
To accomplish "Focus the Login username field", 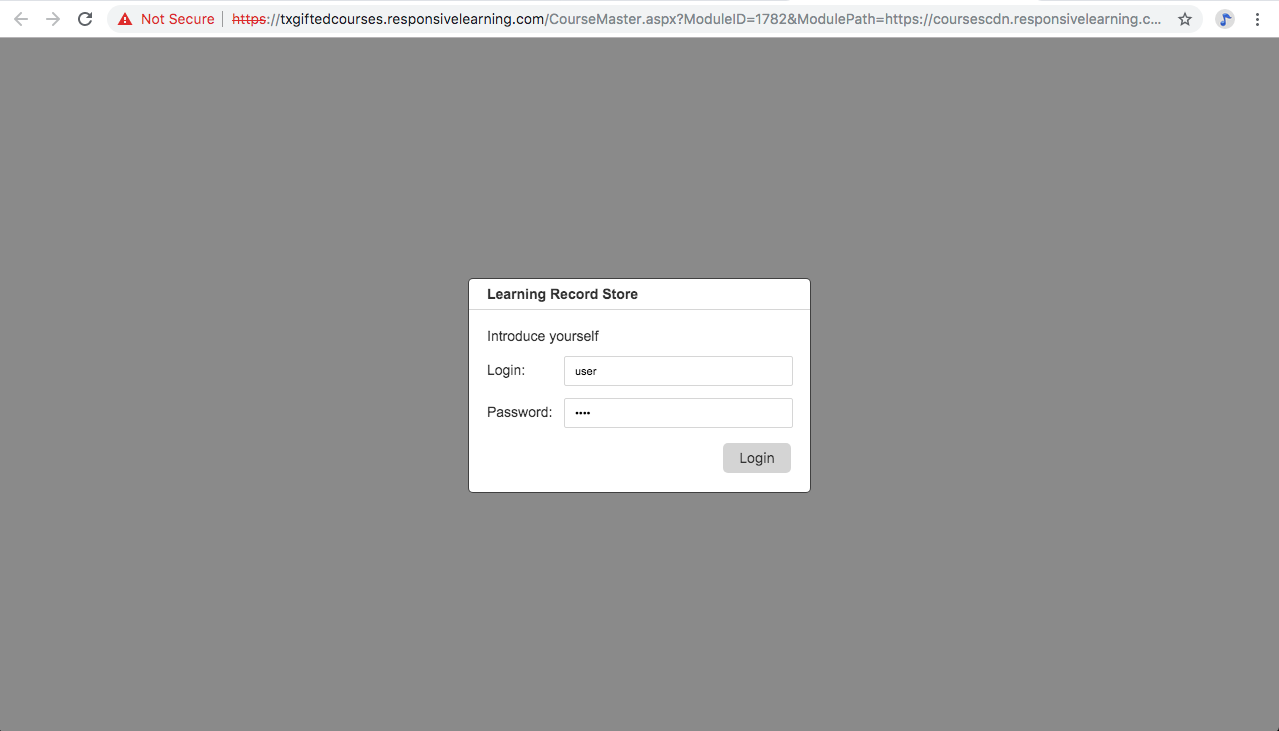I will pyautogui.click(x=678, y=371).
